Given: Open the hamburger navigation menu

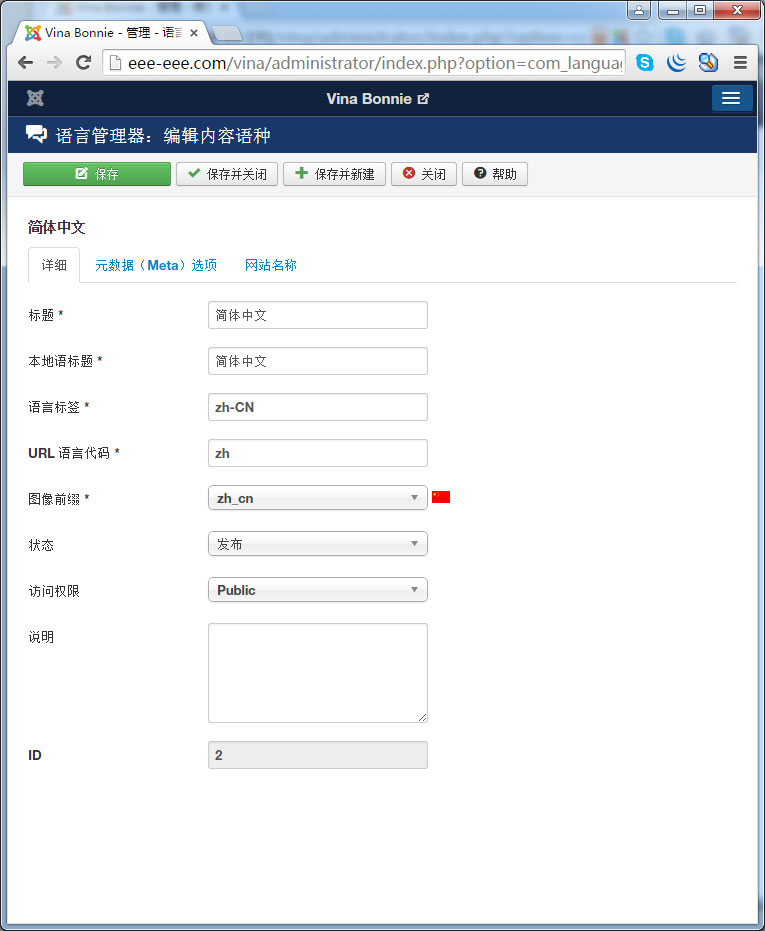Looking at the screenshot, I should (x=732, y=99).
